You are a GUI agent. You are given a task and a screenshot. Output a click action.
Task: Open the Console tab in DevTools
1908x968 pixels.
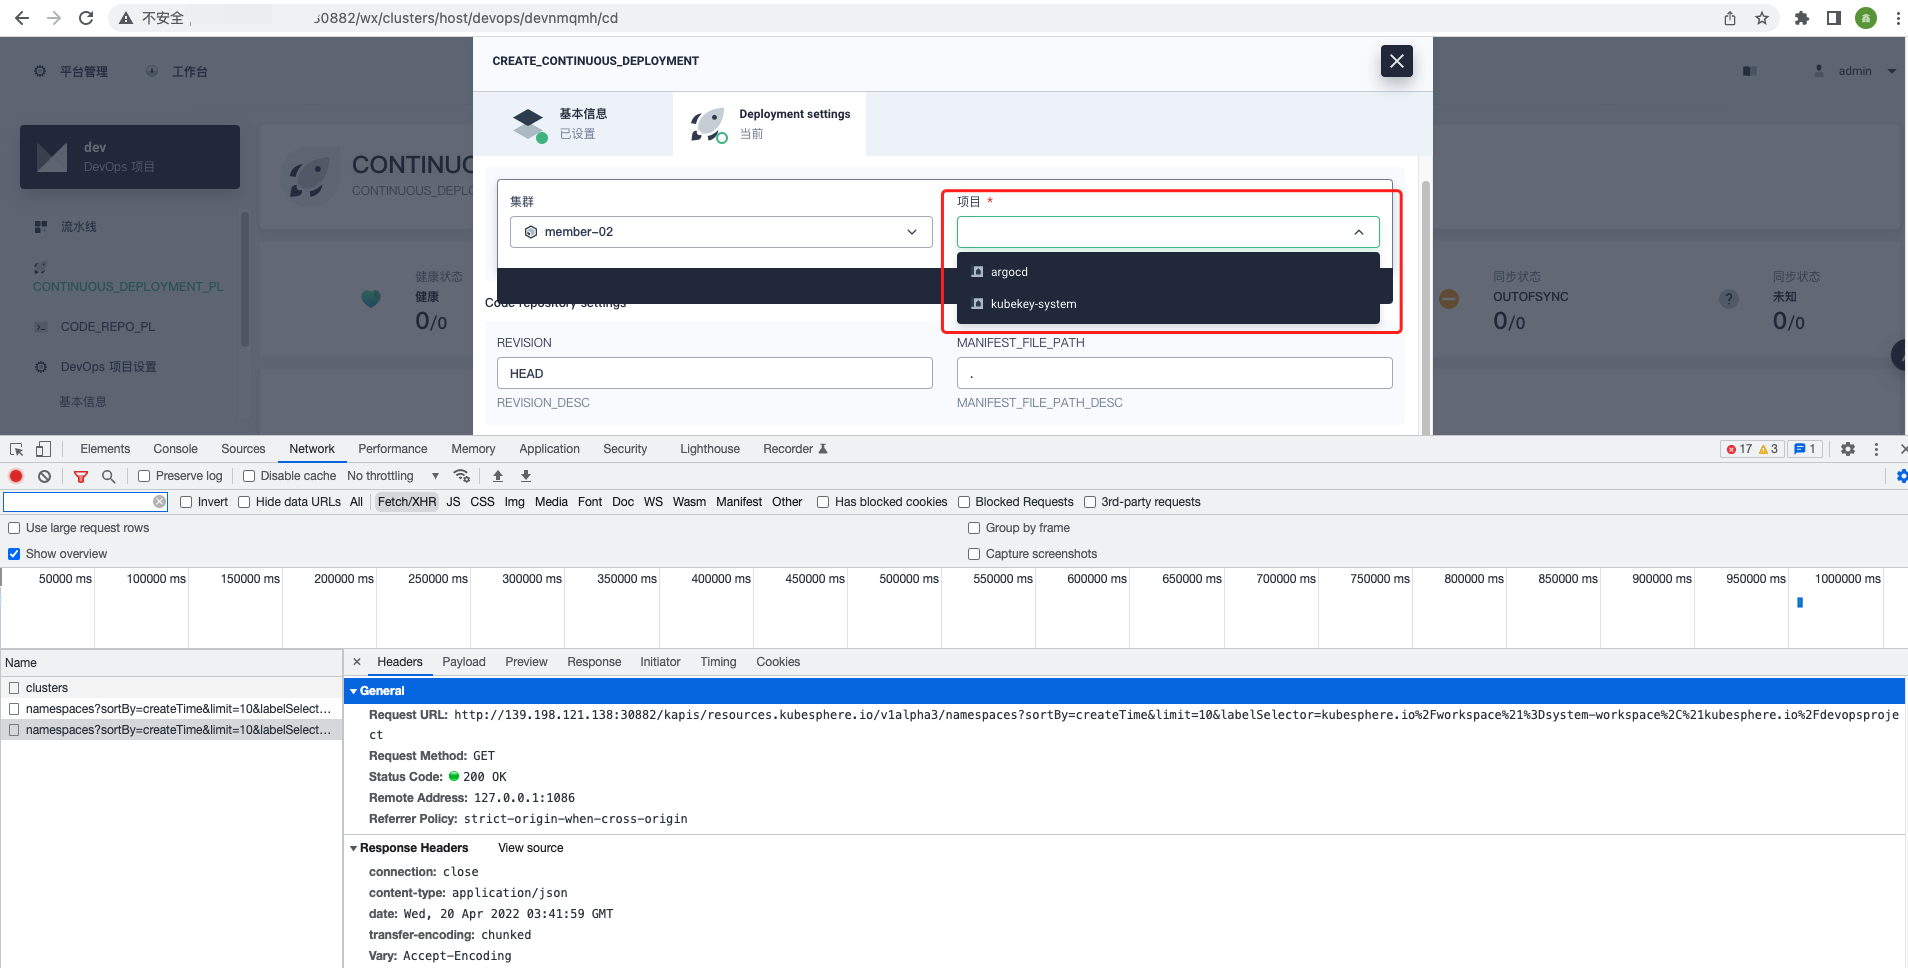tap(175, 449)
